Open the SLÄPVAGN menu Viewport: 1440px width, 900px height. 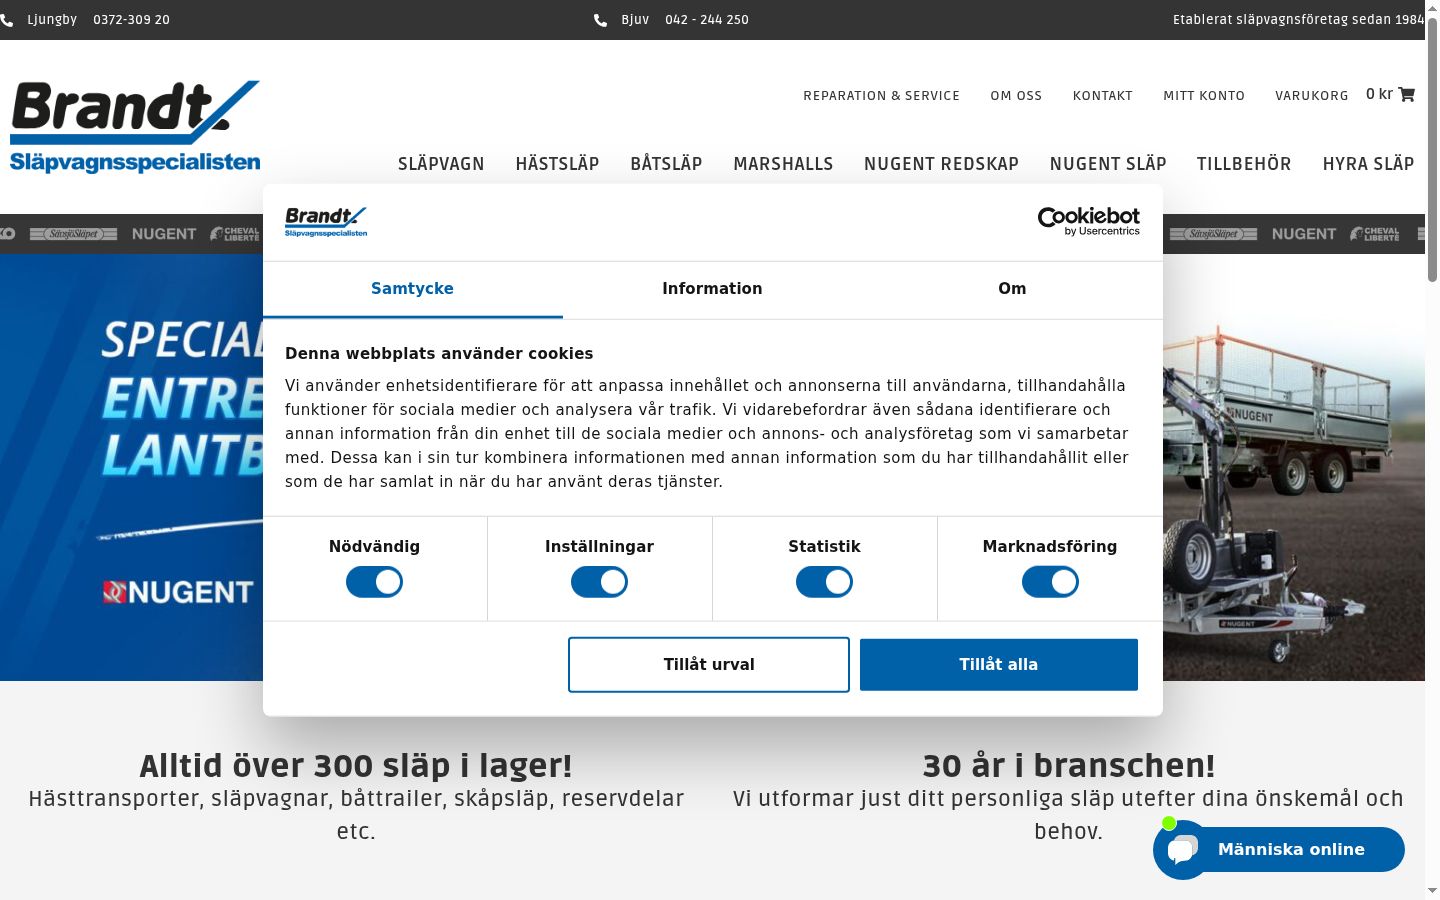[x=441, y=164]
